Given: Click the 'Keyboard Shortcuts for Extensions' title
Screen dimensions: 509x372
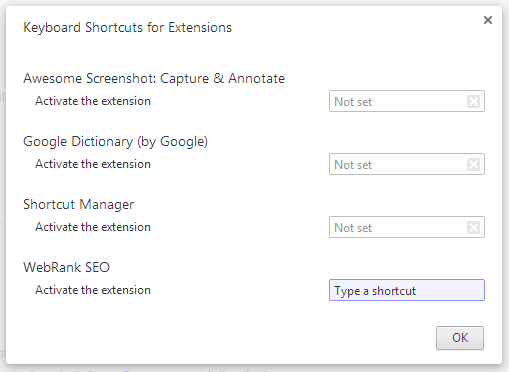Looking at the screenshot, I should 127,27.
